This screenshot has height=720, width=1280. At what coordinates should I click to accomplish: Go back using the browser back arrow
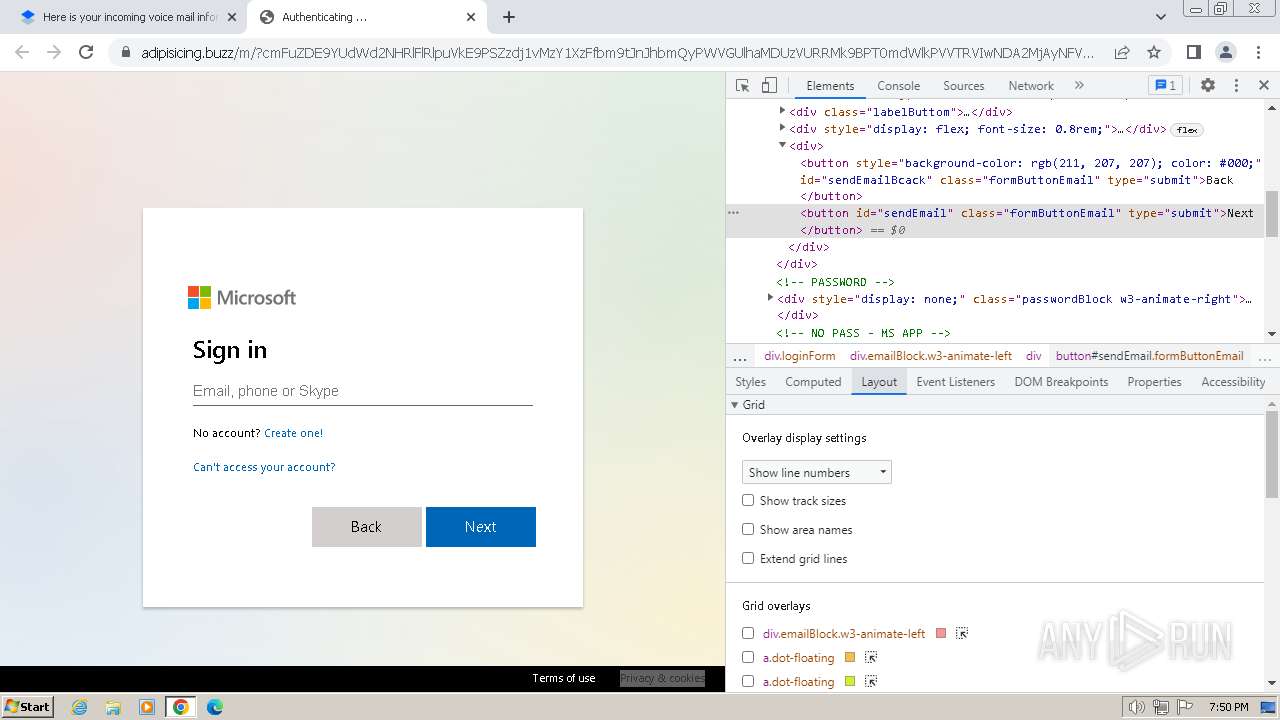pyautogui.click(x=22, y=52)
